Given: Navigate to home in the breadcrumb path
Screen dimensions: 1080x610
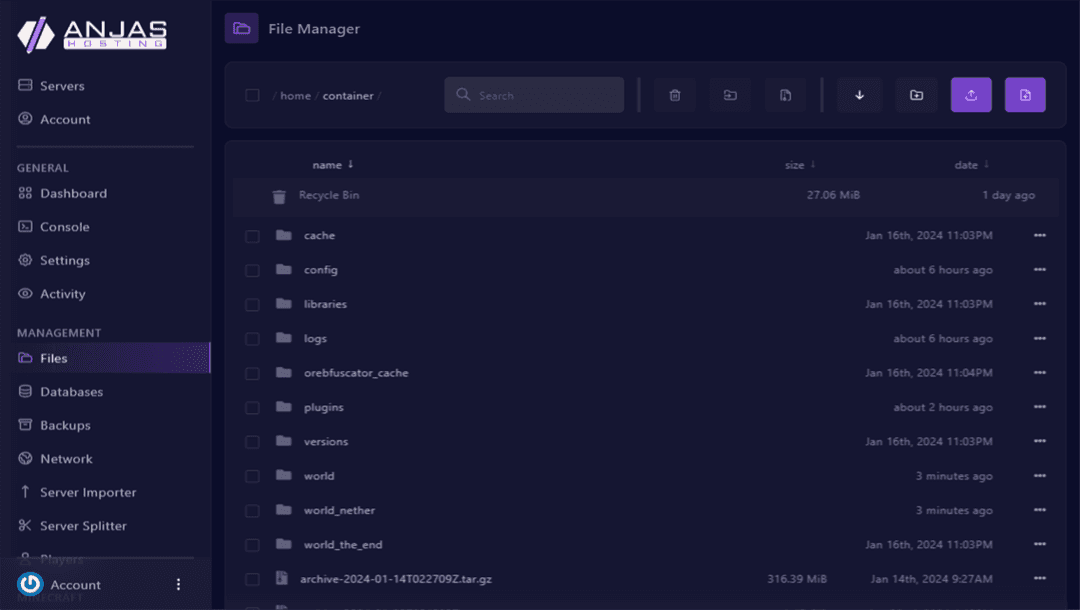Looking at the screenshot, I should (295, 96).
